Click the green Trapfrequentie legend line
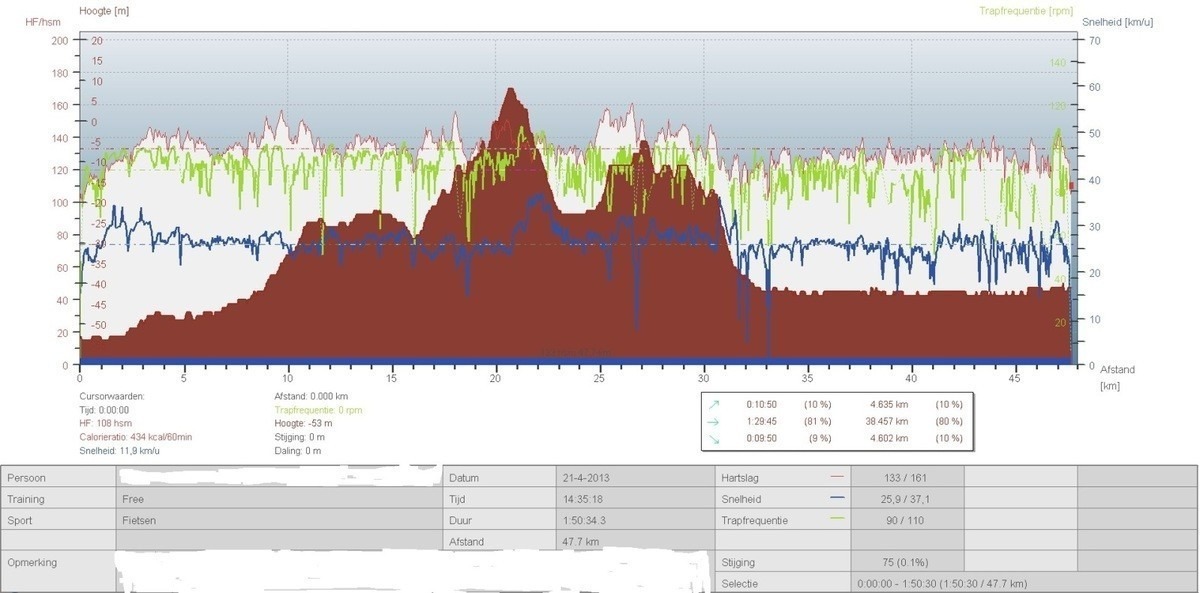Image resolution: width=1200 pixels, height=593 pixels. [x=837, y=519]
